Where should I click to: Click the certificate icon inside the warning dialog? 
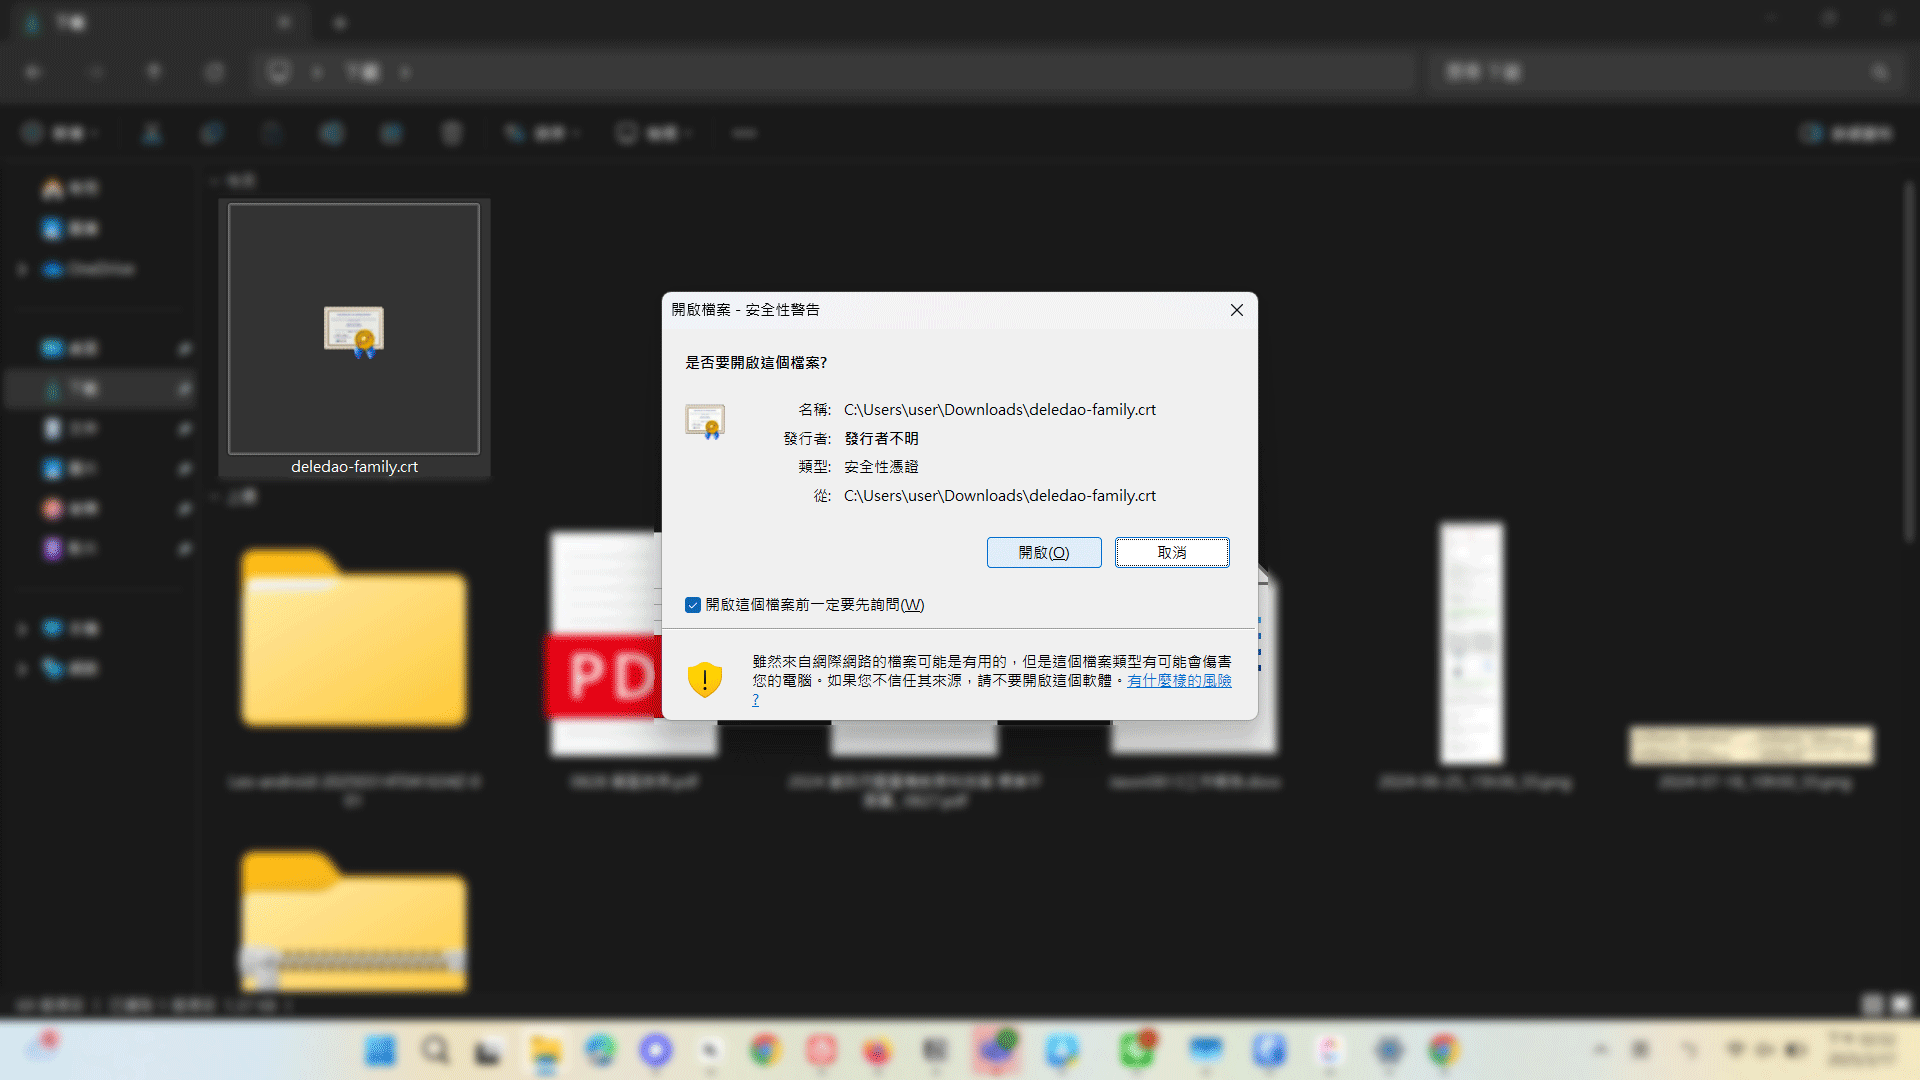[x=705, y=421]
